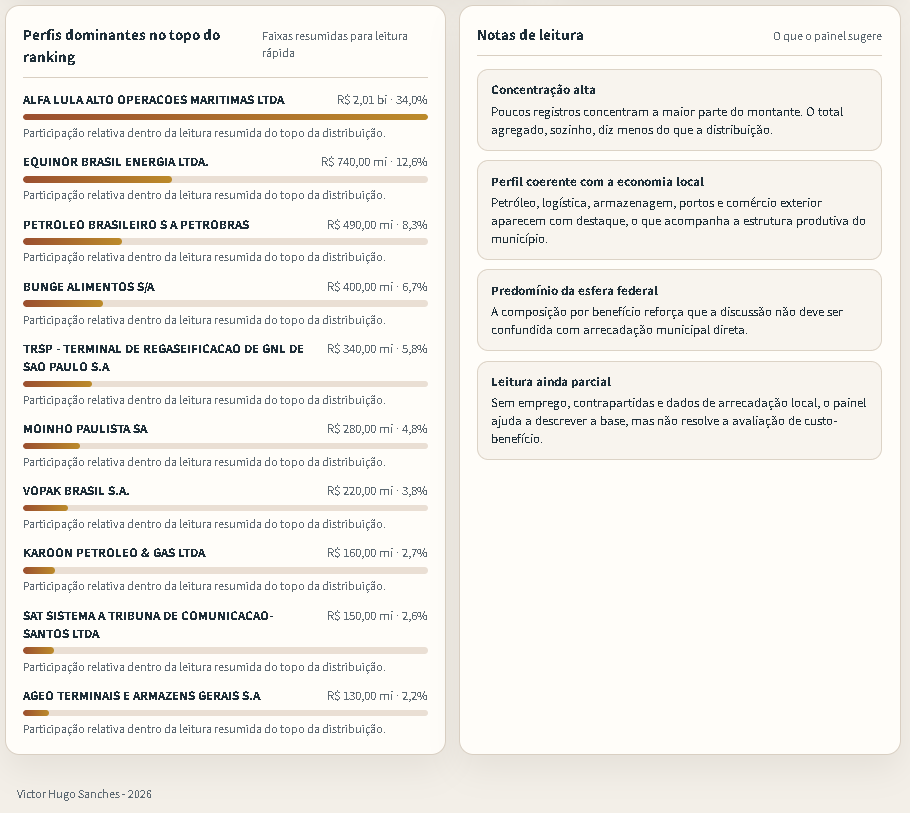Click the O que o painel sugere caption

tap(827, 36)
